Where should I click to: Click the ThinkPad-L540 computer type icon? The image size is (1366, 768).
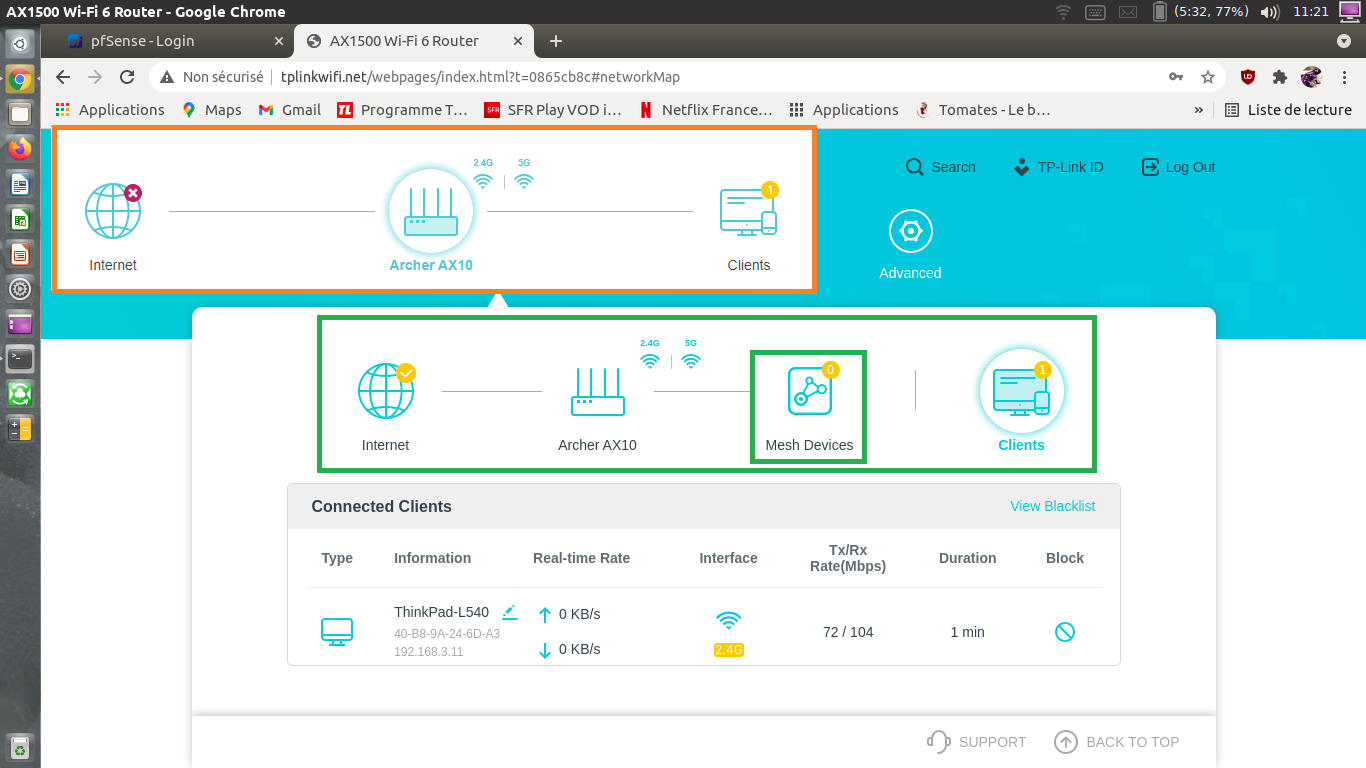tap(337, 632)
